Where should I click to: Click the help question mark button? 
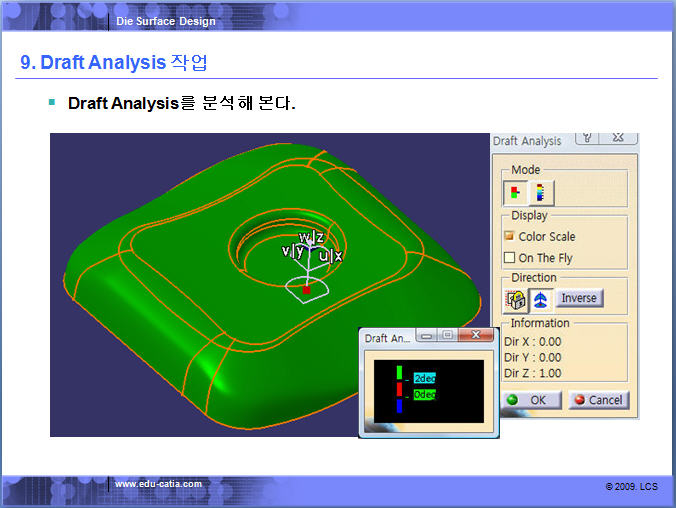(x=588, y=140)
